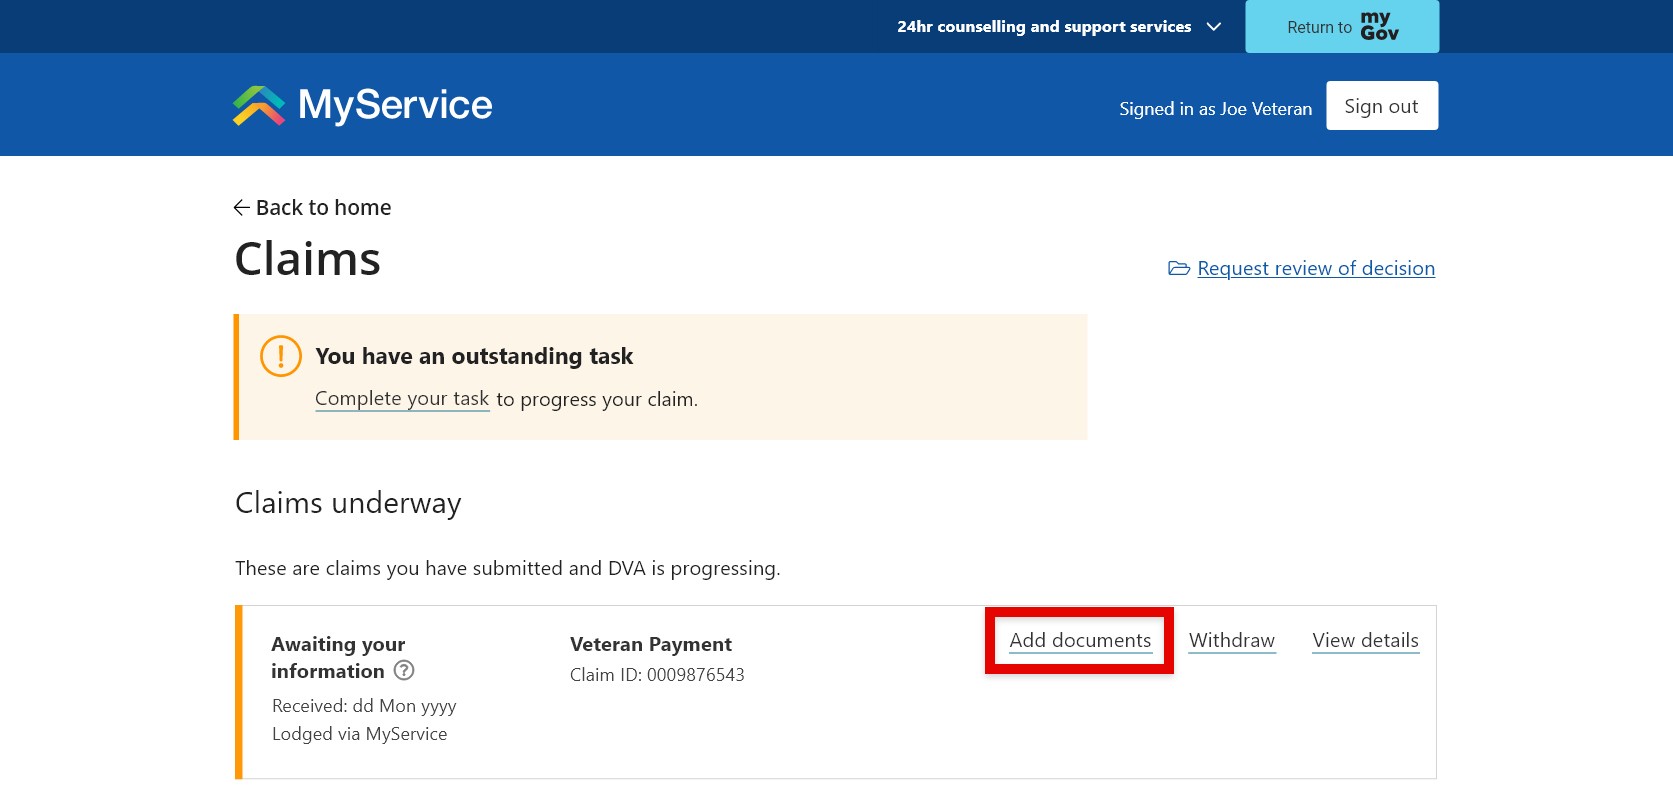Open Request review of decision link

pos(1316,268)
